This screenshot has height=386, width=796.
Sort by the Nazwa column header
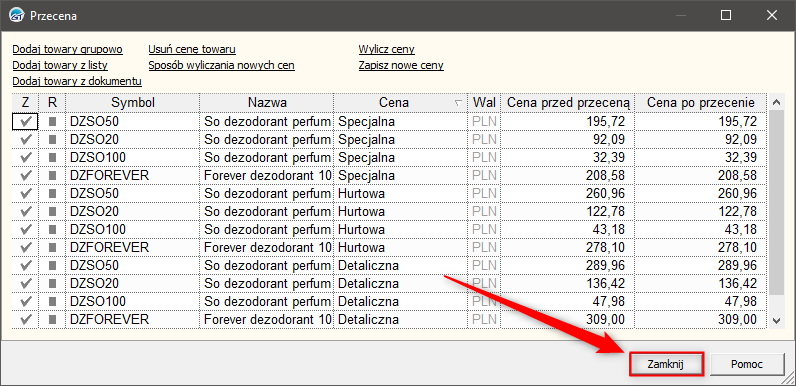click(x=267, y=103)
